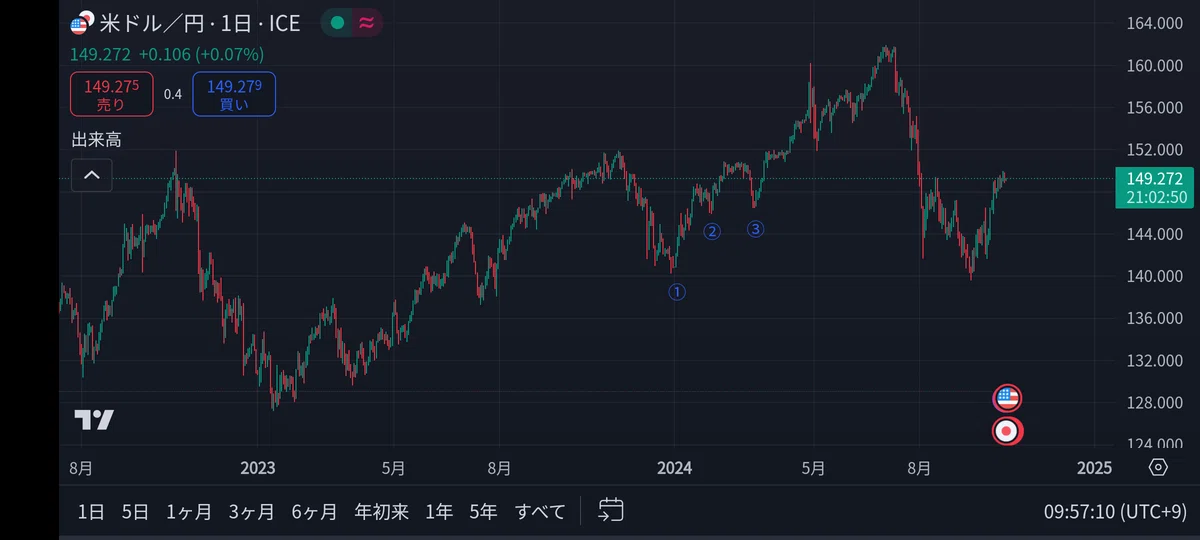Click the pink approximate-data indicator icon
This screenshot has height=540, width=1200.
(x=367, y=23)
